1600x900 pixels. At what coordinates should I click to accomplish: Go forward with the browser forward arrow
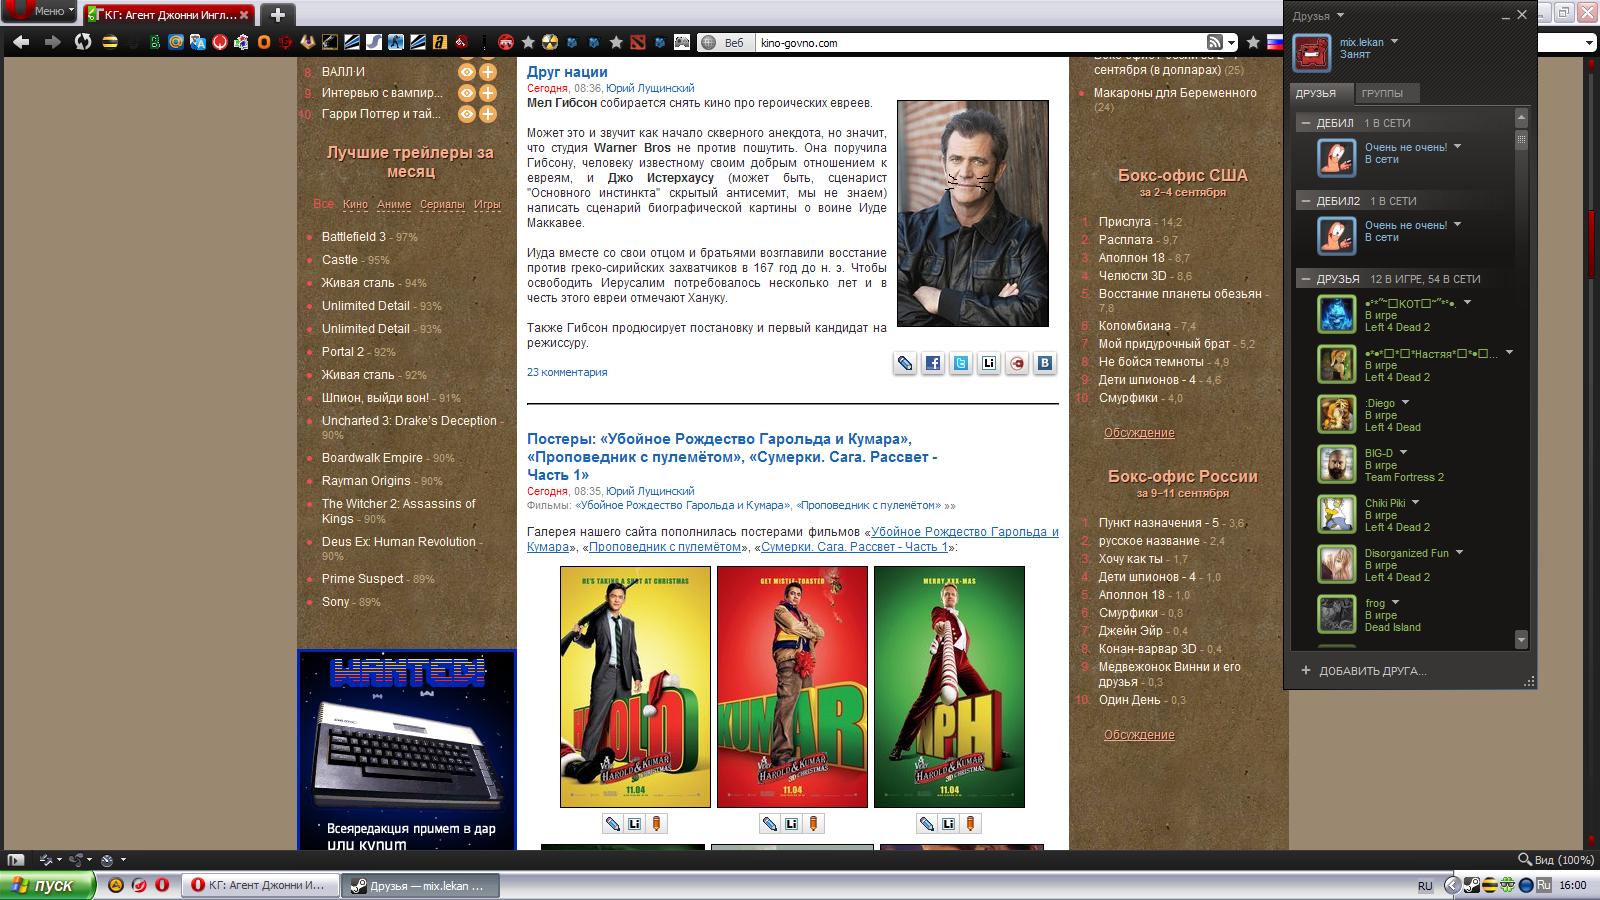click(53, 42)
